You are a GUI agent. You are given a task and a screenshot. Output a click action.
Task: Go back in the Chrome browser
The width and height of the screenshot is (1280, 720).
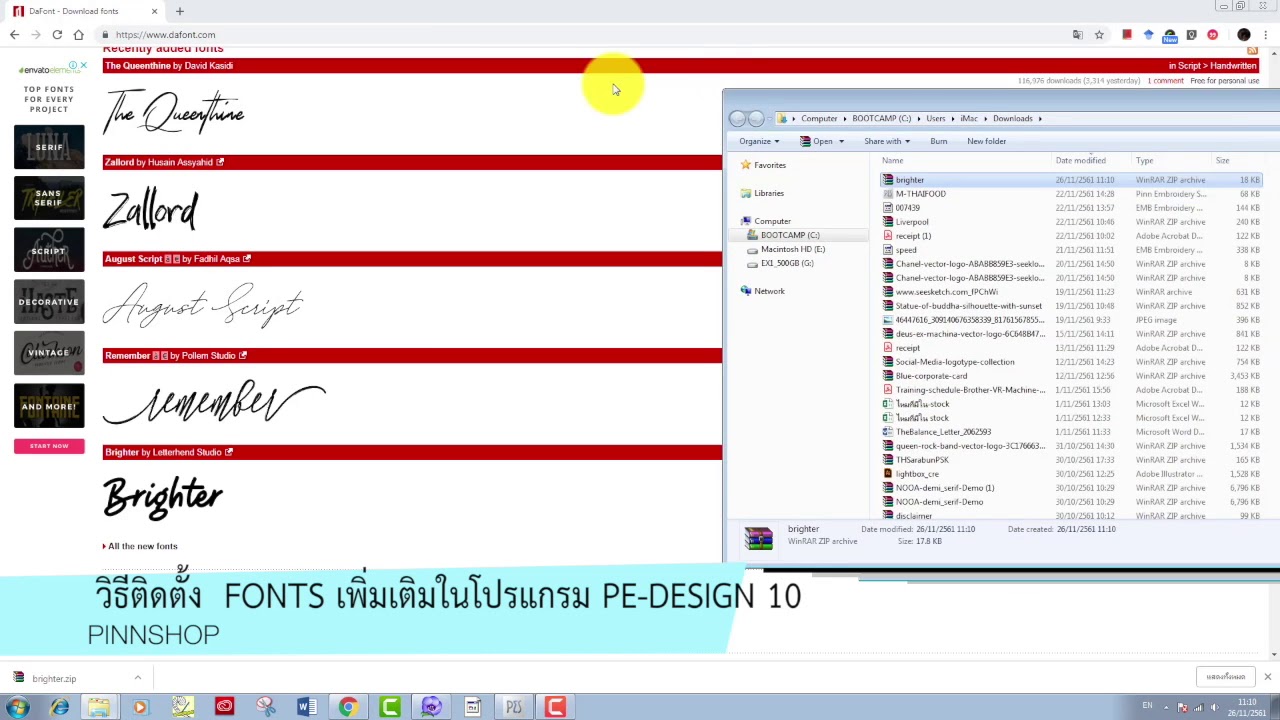point(14,35)
